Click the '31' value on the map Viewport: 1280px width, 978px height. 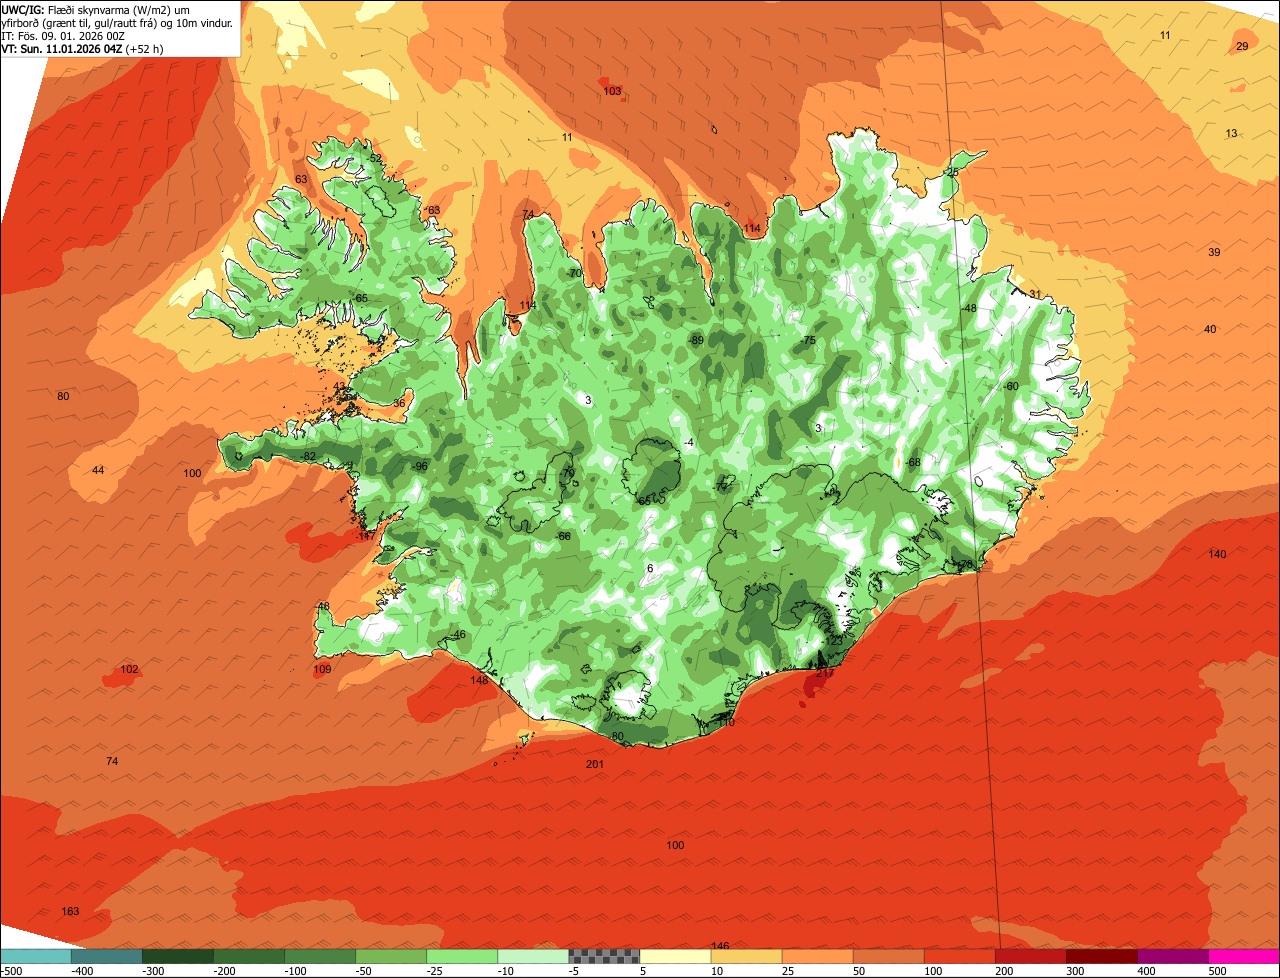pos(1035,293)
